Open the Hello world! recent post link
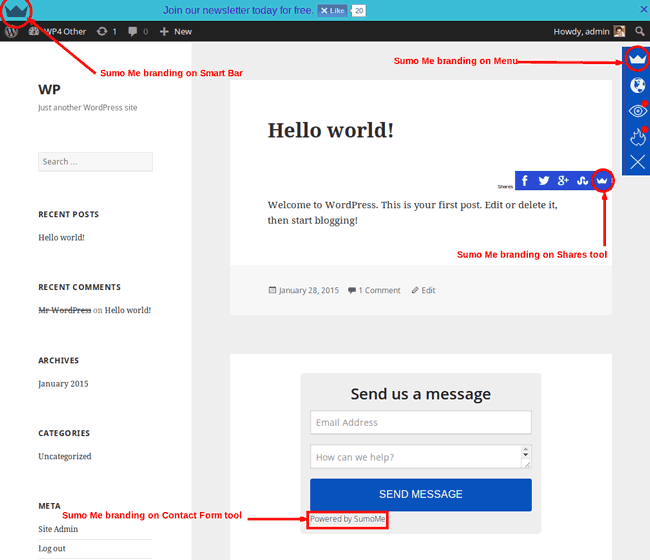Screen dimensions: 650x560 click(x=61, y=237)
